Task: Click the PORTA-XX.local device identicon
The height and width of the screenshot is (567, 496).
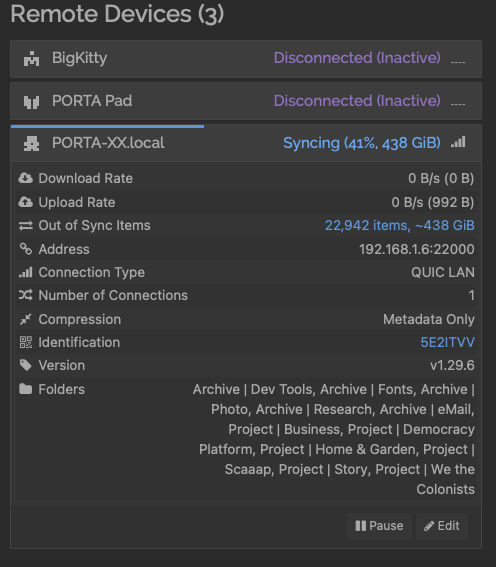Action: pyautogui.click(x=31, y=144)
